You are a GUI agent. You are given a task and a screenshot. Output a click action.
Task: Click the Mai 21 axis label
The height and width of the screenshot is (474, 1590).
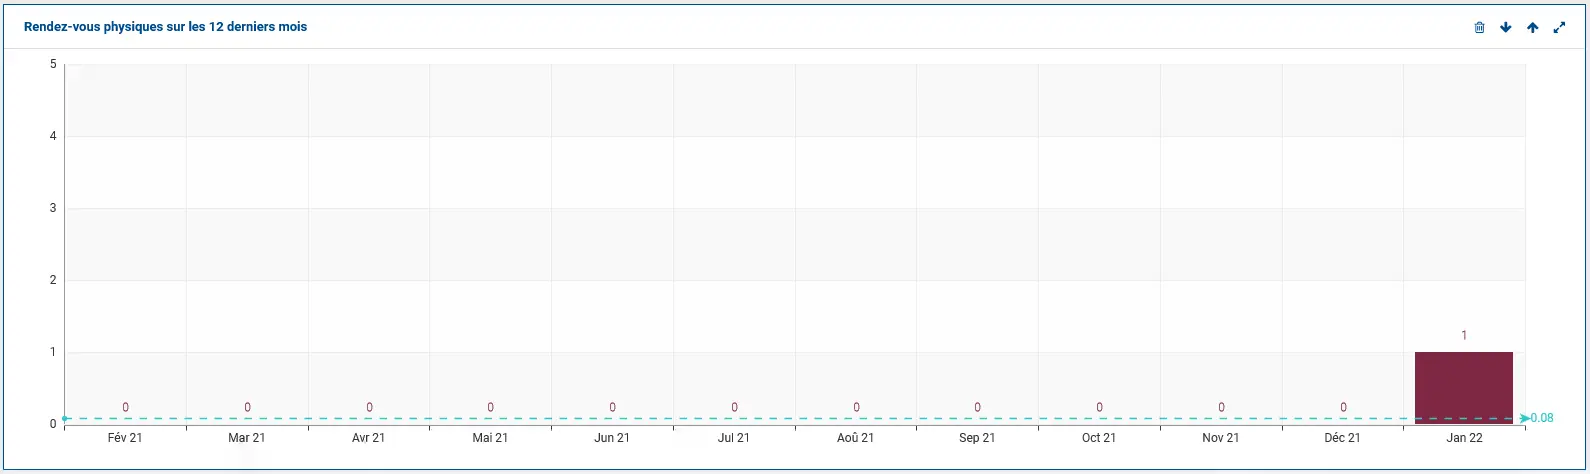tap(490, 438)
